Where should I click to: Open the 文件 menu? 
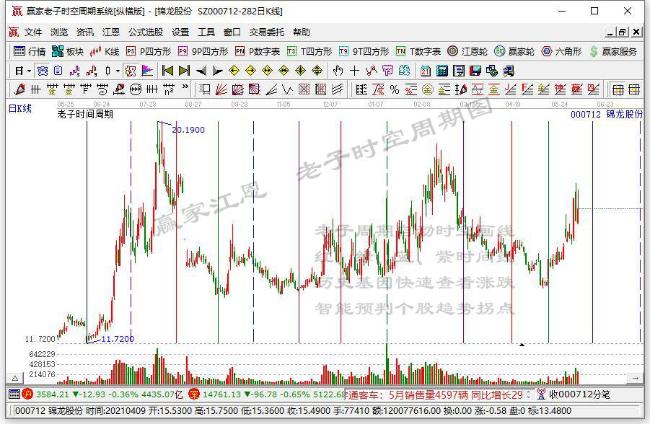point(33,32)
